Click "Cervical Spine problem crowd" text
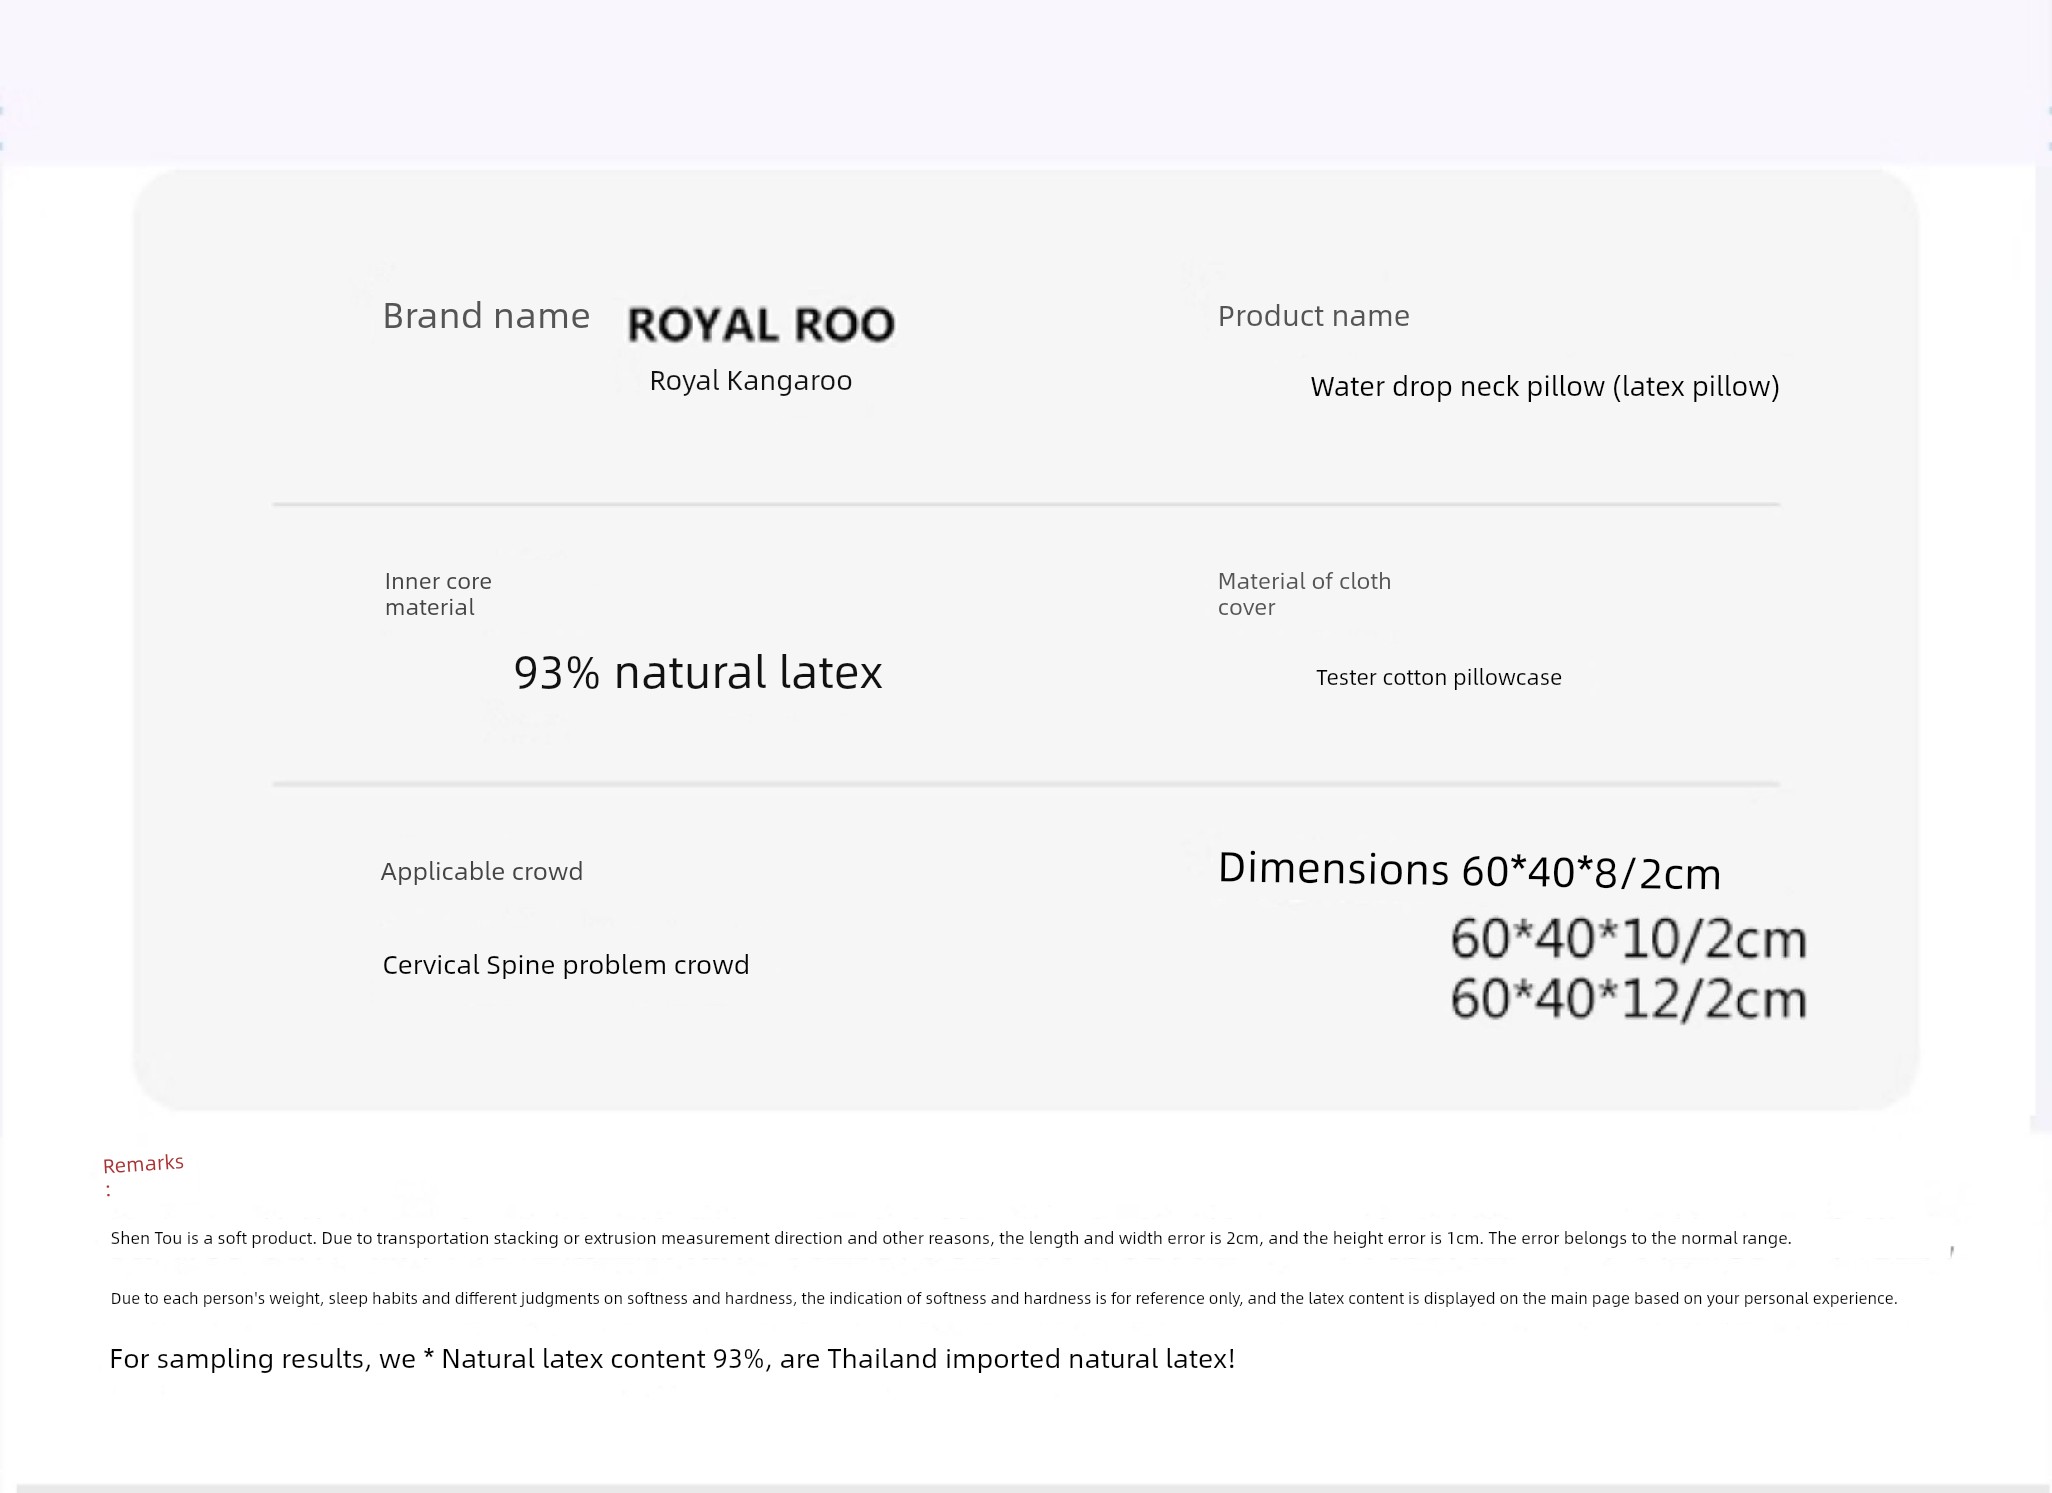Screen dimensions: 2052x1493 (x=565, y=965)
